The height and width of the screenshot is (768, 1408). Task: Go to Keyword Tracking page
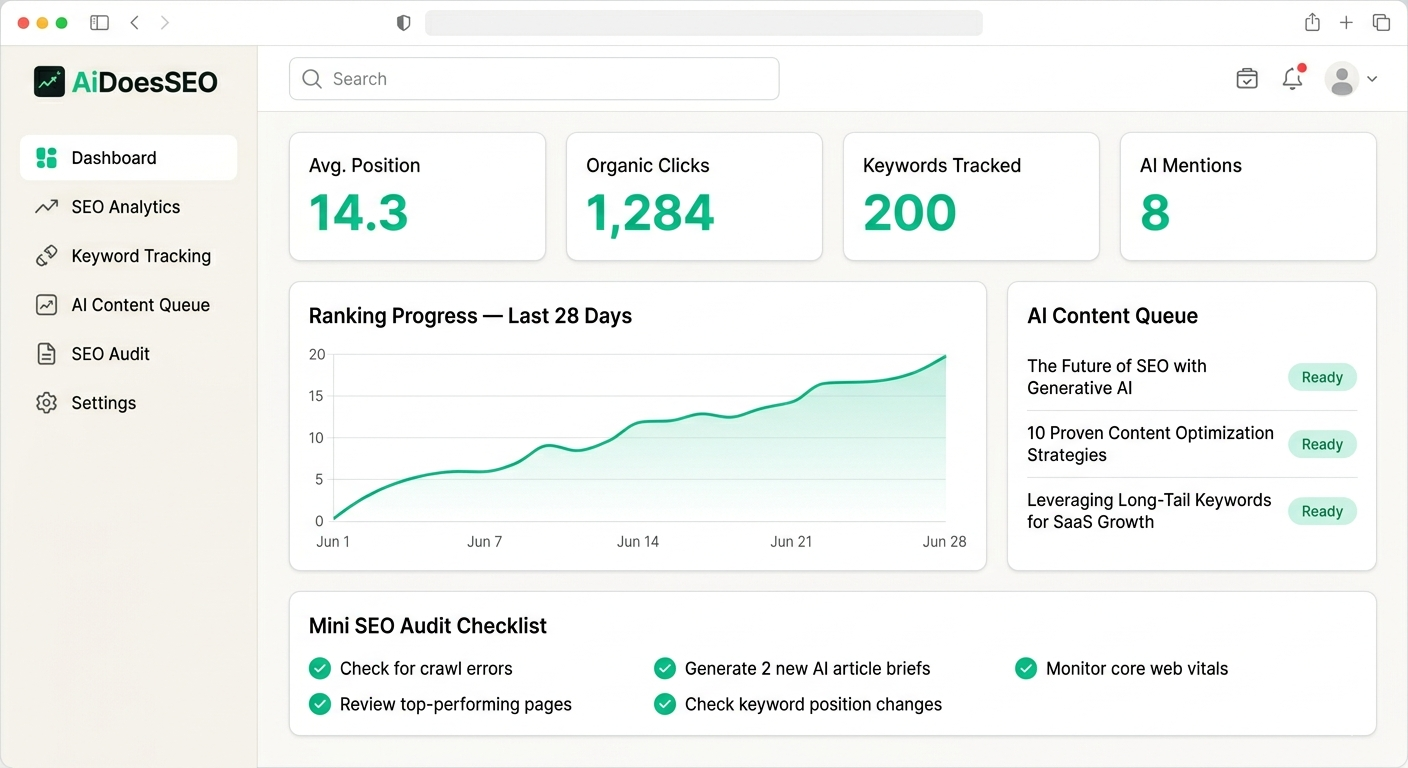[128, 256]
